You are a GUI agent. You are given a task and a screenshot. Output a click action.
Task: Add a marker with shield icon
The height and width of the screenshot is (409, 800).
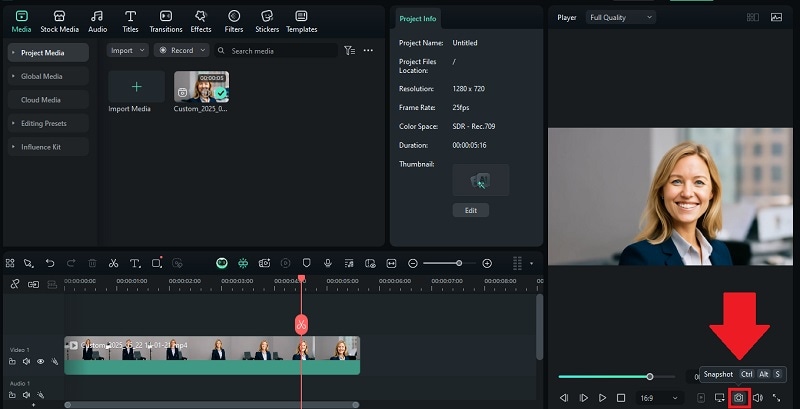307,263
